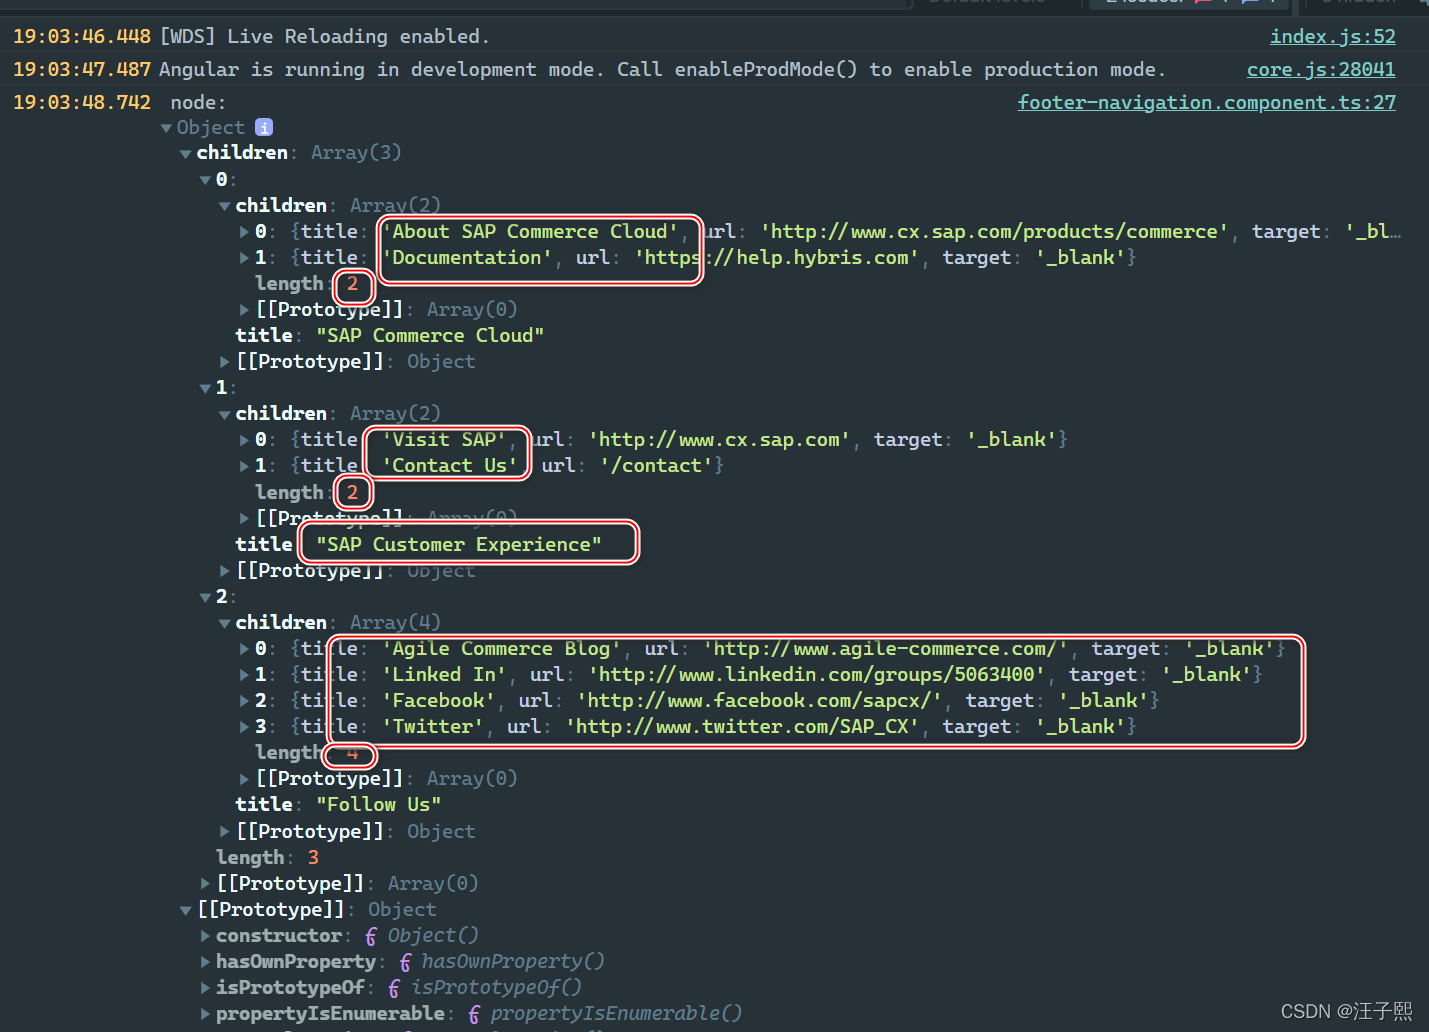Image resolution: width=1429 pixels, height=1032 pixels.
Task: Click the hasOwnProperty() function value
Action: click(x=502, y=961)
